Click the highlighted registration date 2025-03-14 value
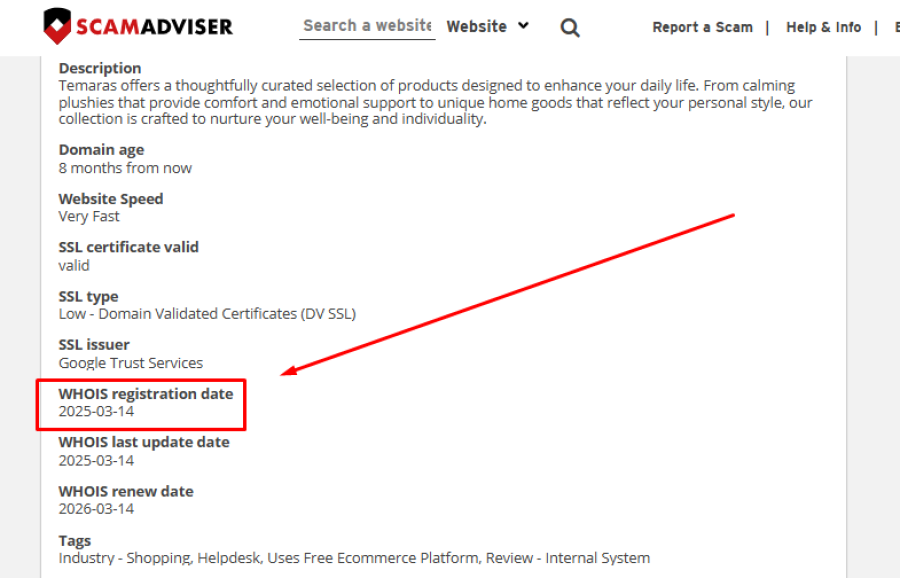Viewport: 900px width, 578px height. (x=96, y=412)
